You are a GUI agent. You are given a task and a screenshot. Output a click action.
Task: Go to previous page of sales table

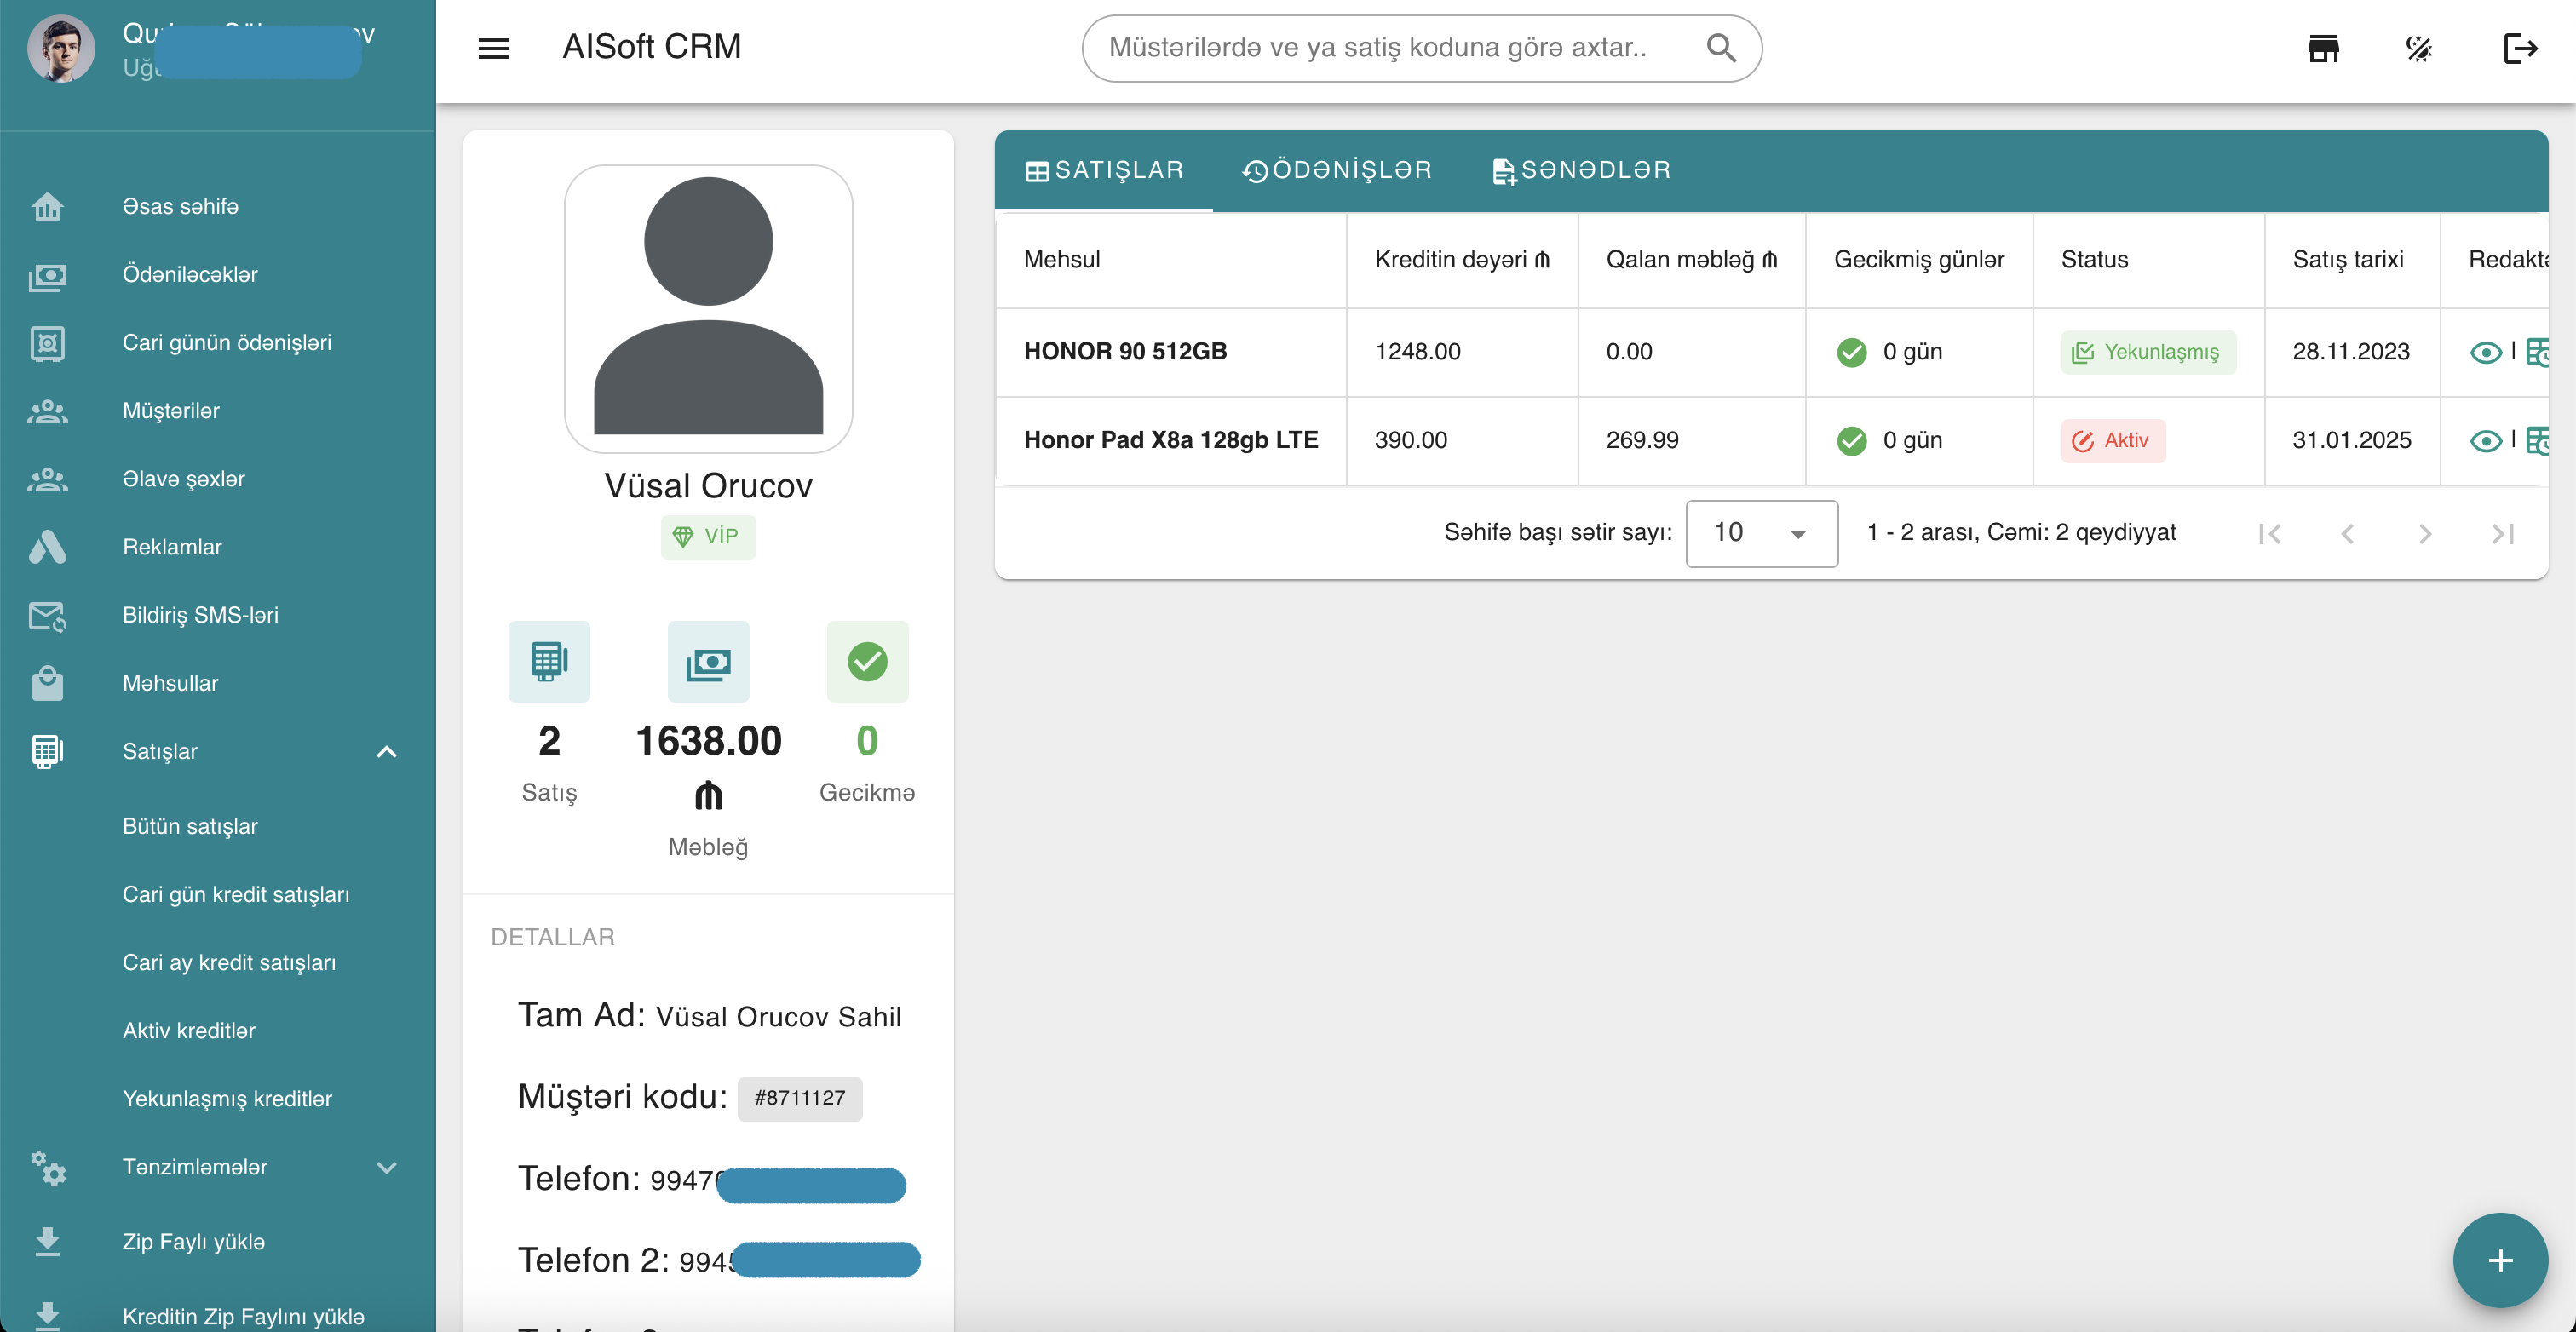pos(2347,533)
